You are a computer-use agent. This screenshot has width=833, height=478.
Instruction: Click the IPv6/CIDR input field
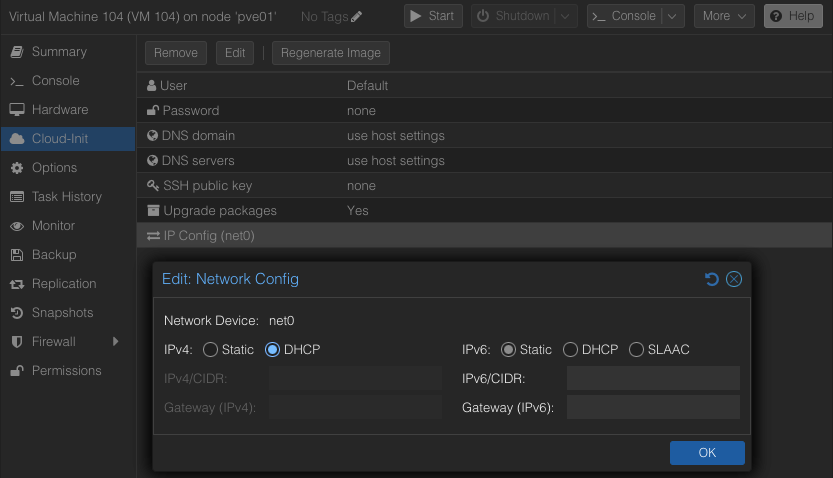coord(653,378)
